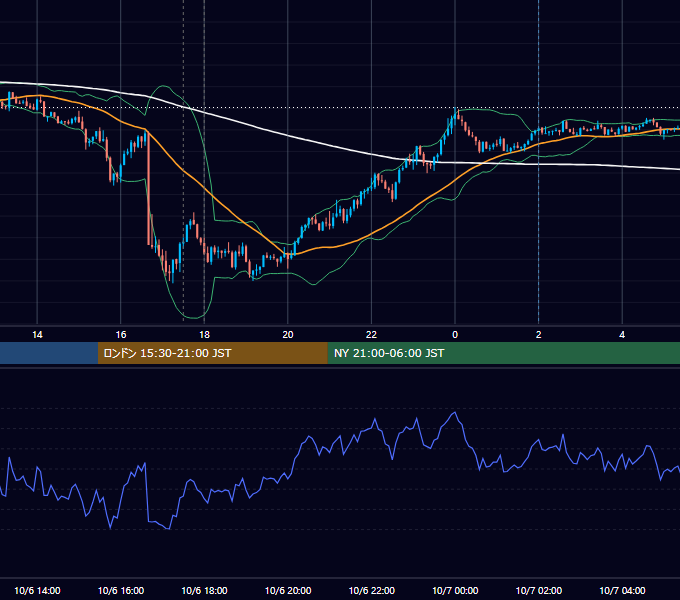The height and width of the screenshot is (600, 680).
Task: Click the 10/7 04:00 date label
Action: coord(622,590)
